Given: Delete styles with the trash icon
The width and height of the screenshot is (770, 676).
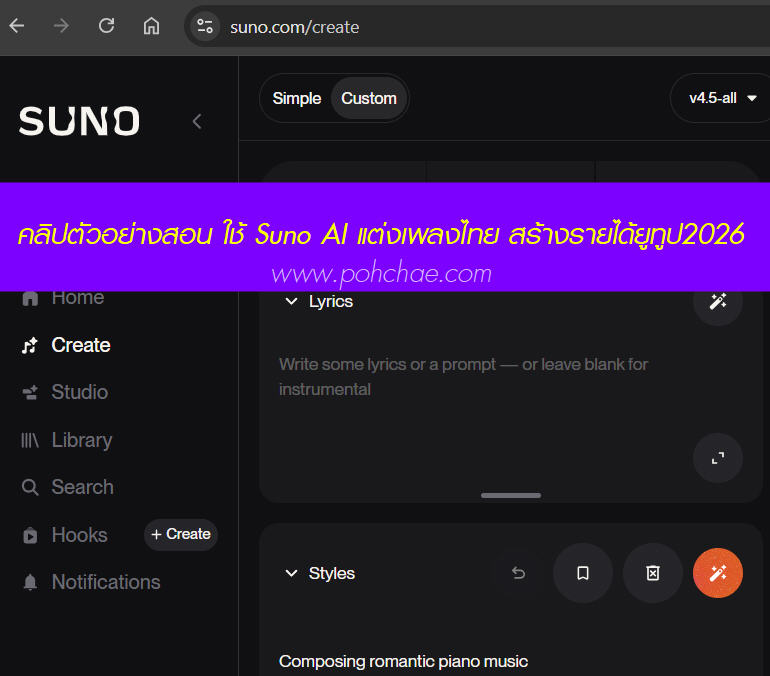Looking at the screenshot, I should point(652,573).
